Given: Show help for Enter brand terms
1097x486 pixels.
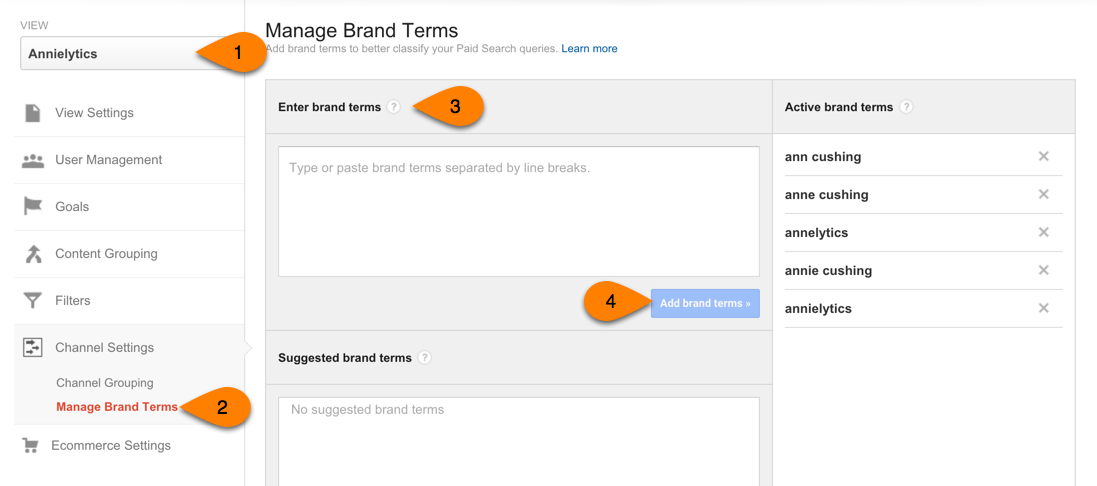Looking at the screenshot, I should pyautogui.click(x=394, y=107).
